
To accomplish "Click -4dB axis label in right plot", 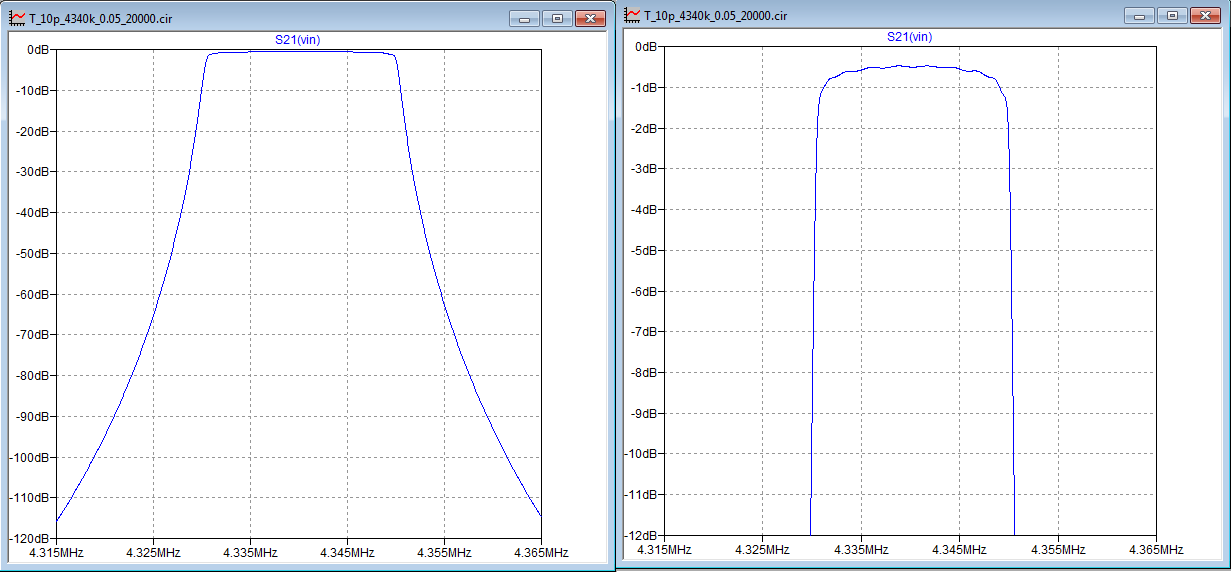I will [x=645, y=209].
